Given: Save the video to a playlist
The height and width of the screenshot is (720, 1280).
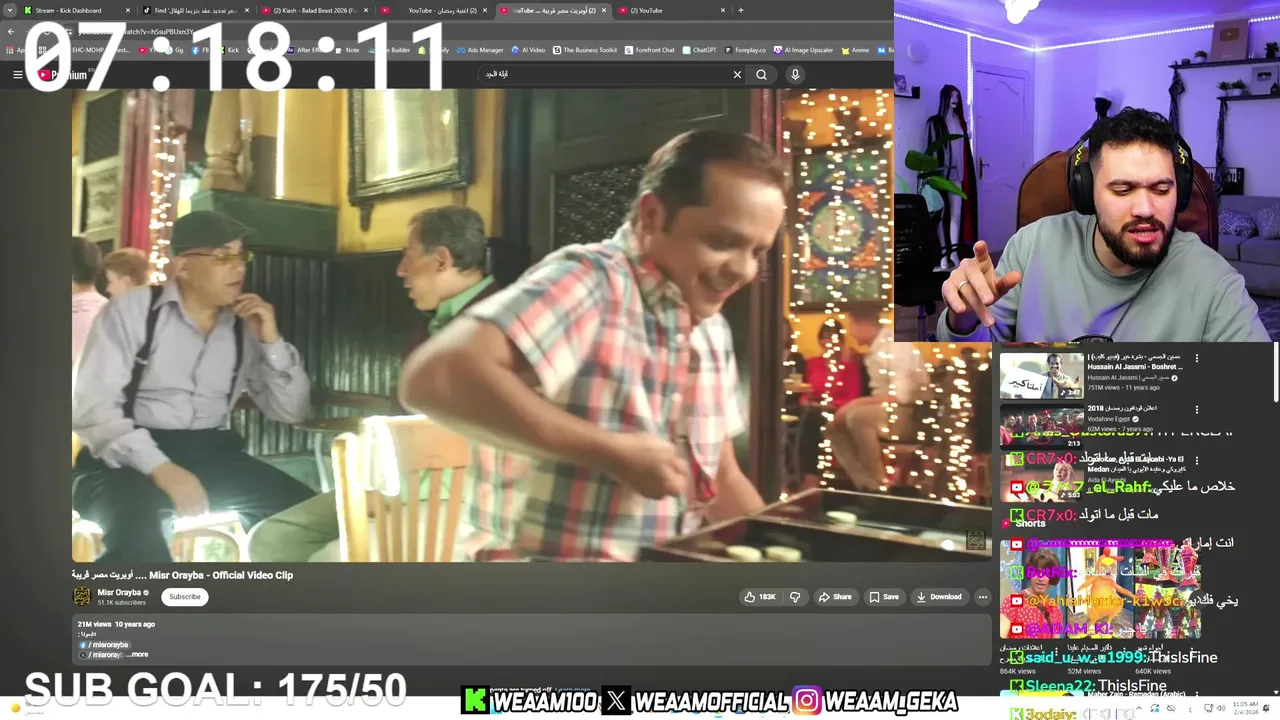Looking at the screenshot, I should (x=883, y=597).
